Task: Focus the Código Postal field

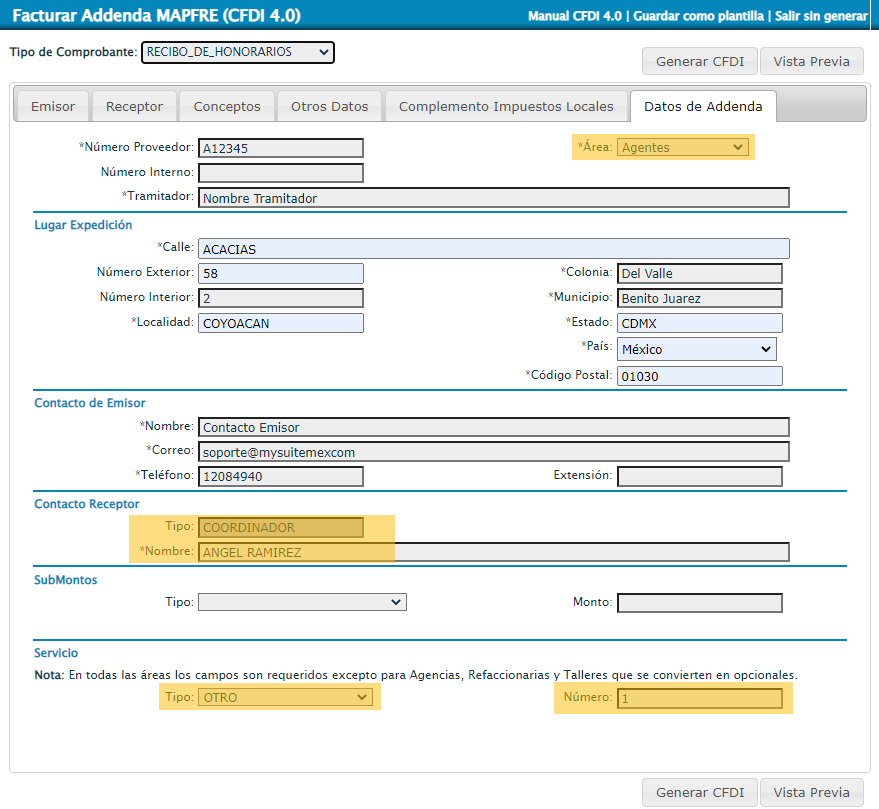Action: point(699,376)
